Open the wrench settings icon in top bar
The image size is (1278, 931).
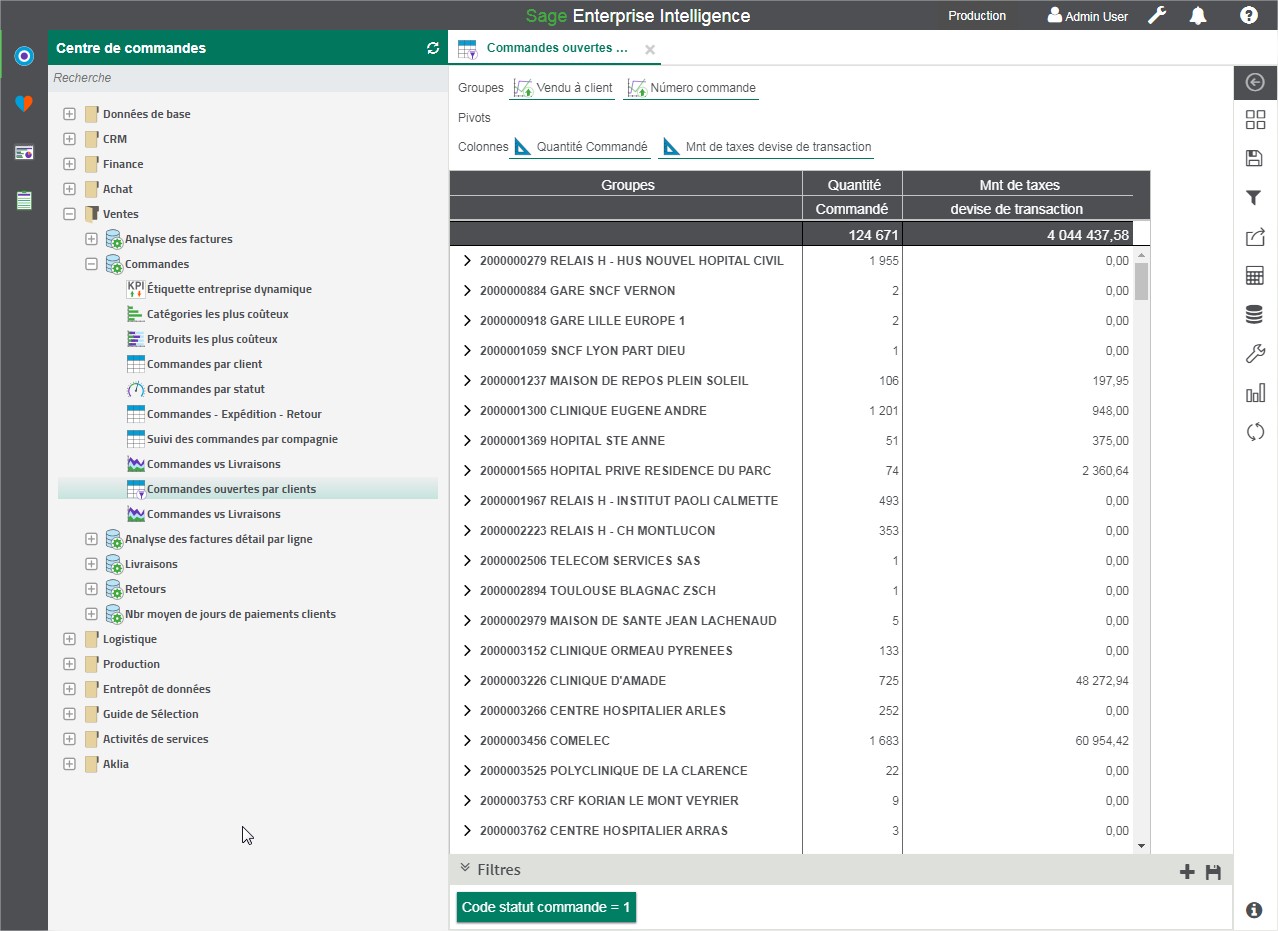point(1157,15)
